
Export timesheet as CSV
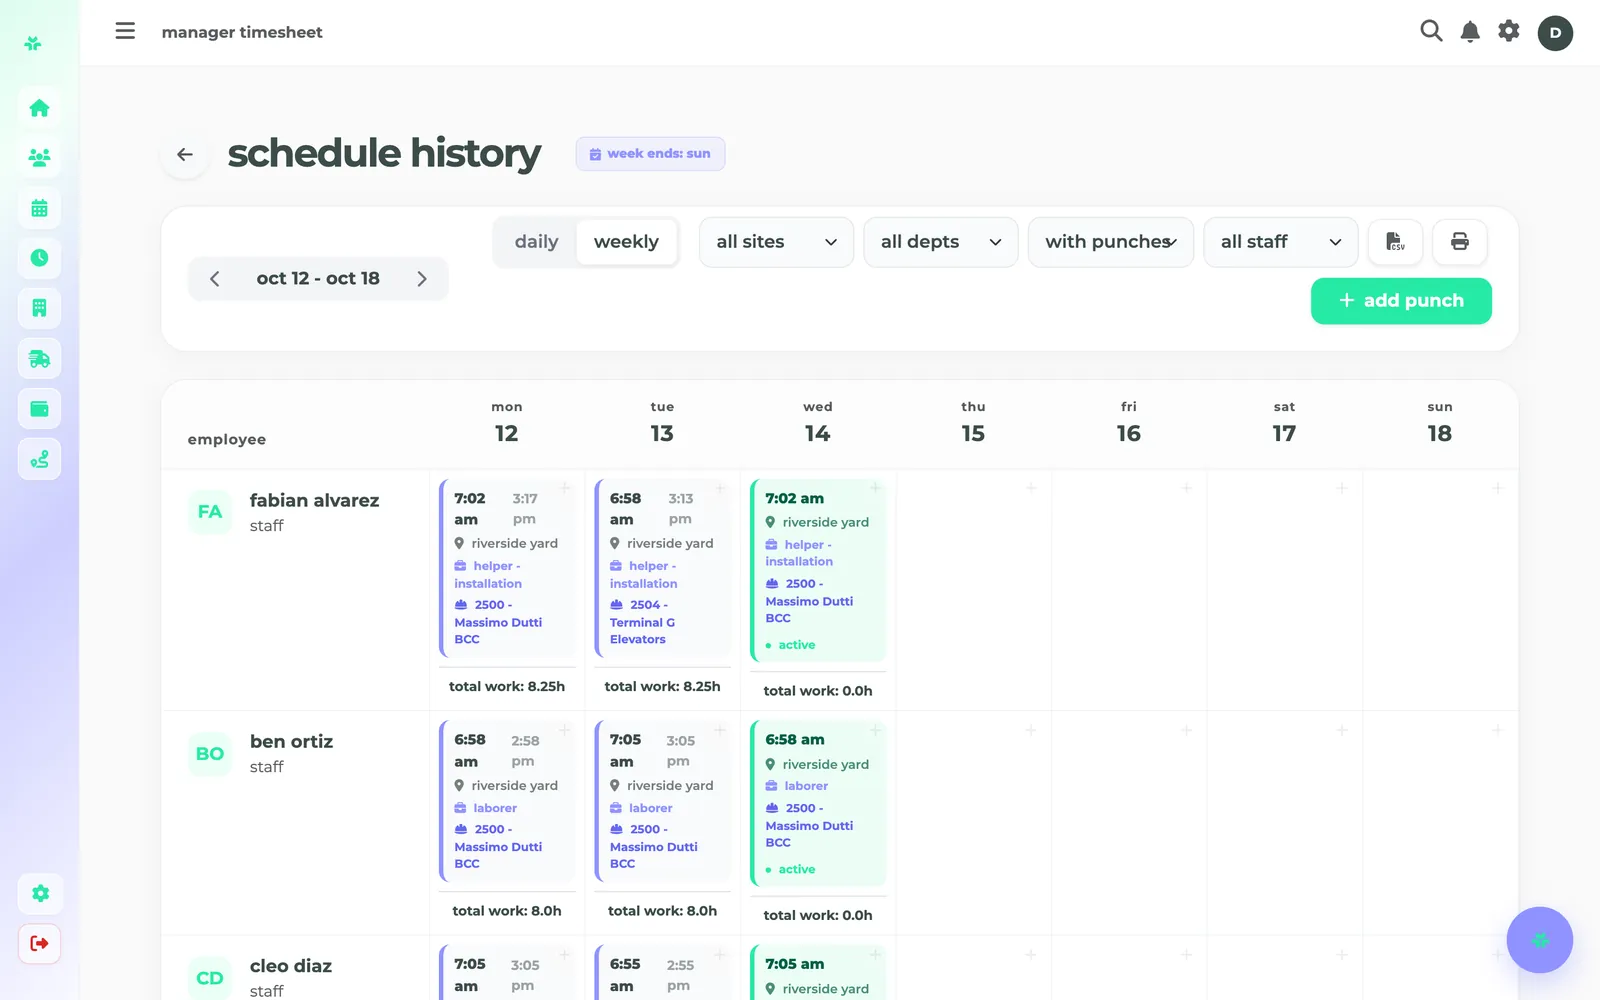pos(1395,241)
